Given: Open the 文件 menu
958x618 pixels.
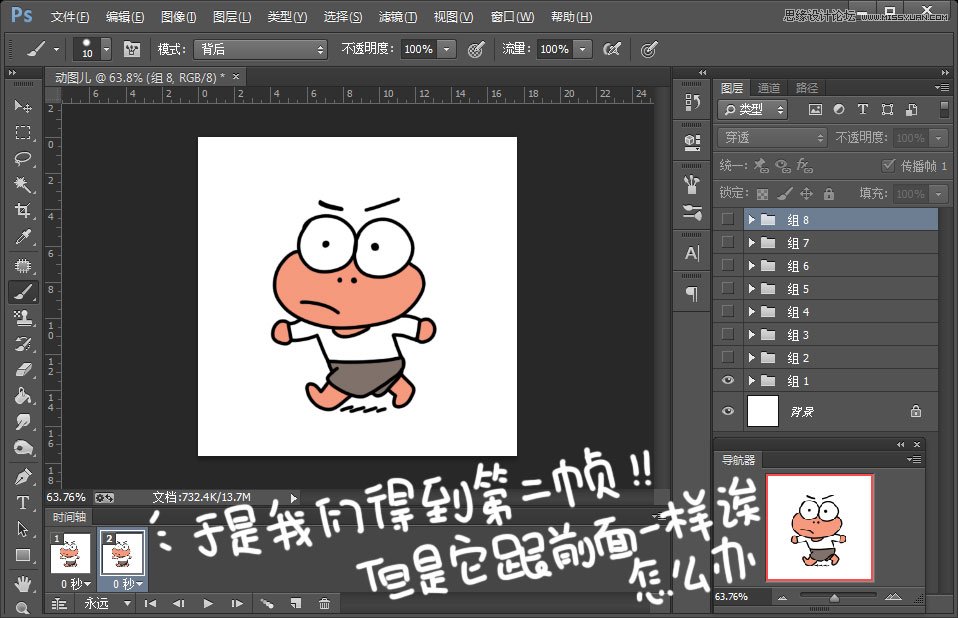Looking at the screenshot, I should click(70, 17).
